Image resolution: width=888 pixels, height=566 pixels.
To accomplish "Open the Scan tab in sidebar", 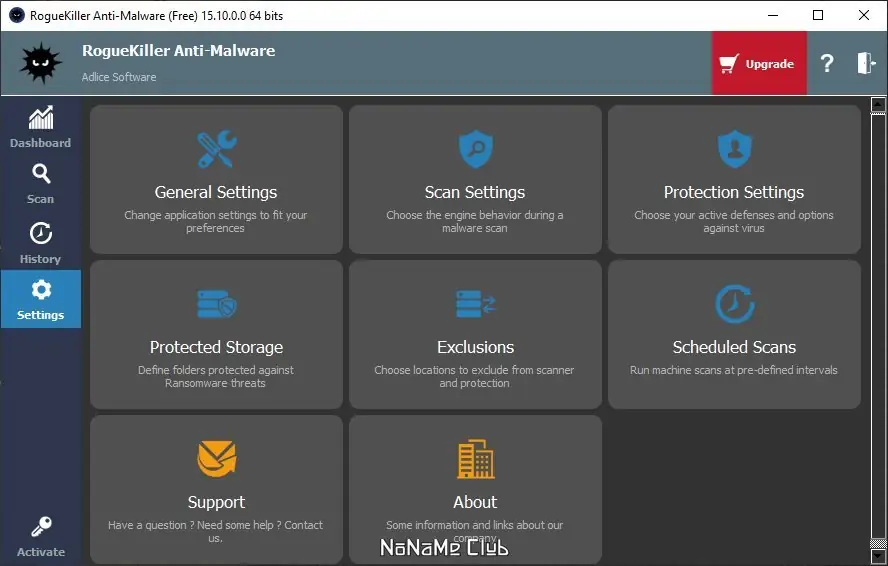I will pos(40,184).
